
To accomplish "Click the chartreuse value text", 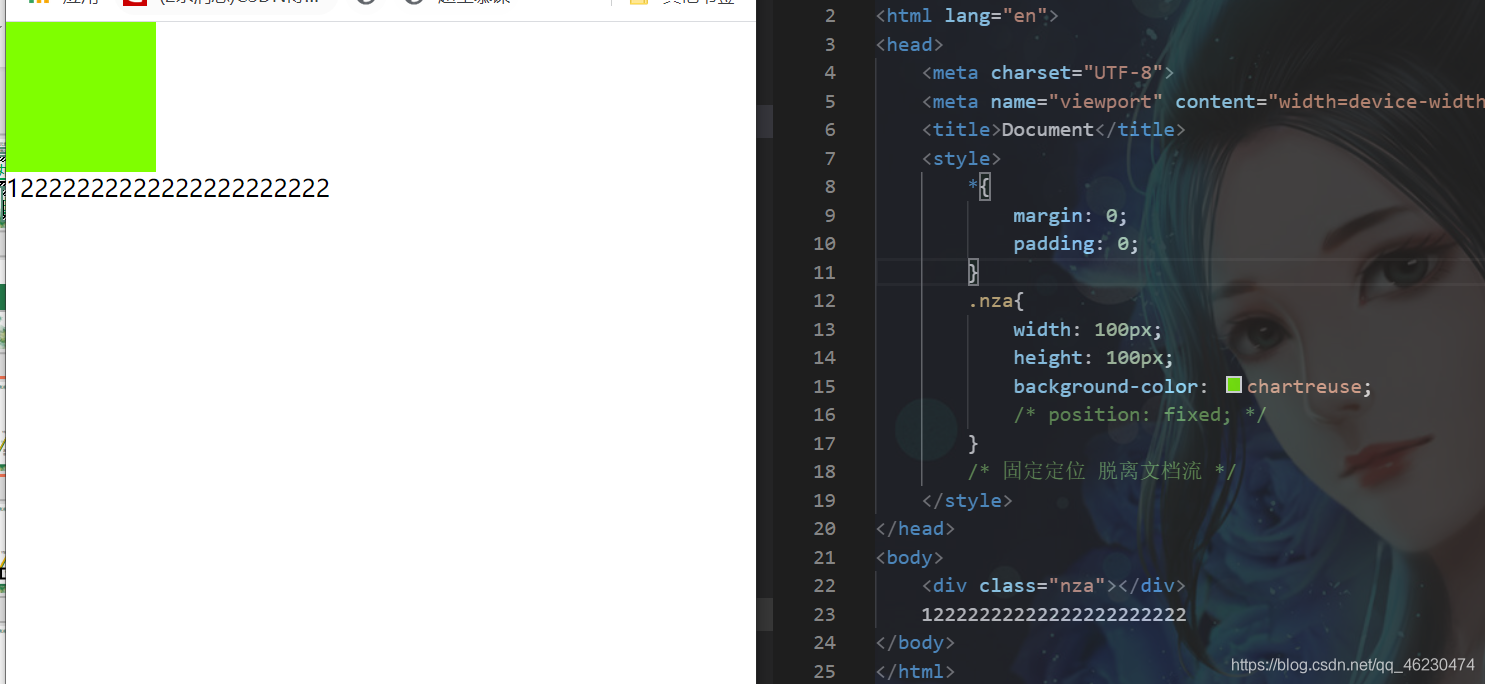I will [1304, 386].
